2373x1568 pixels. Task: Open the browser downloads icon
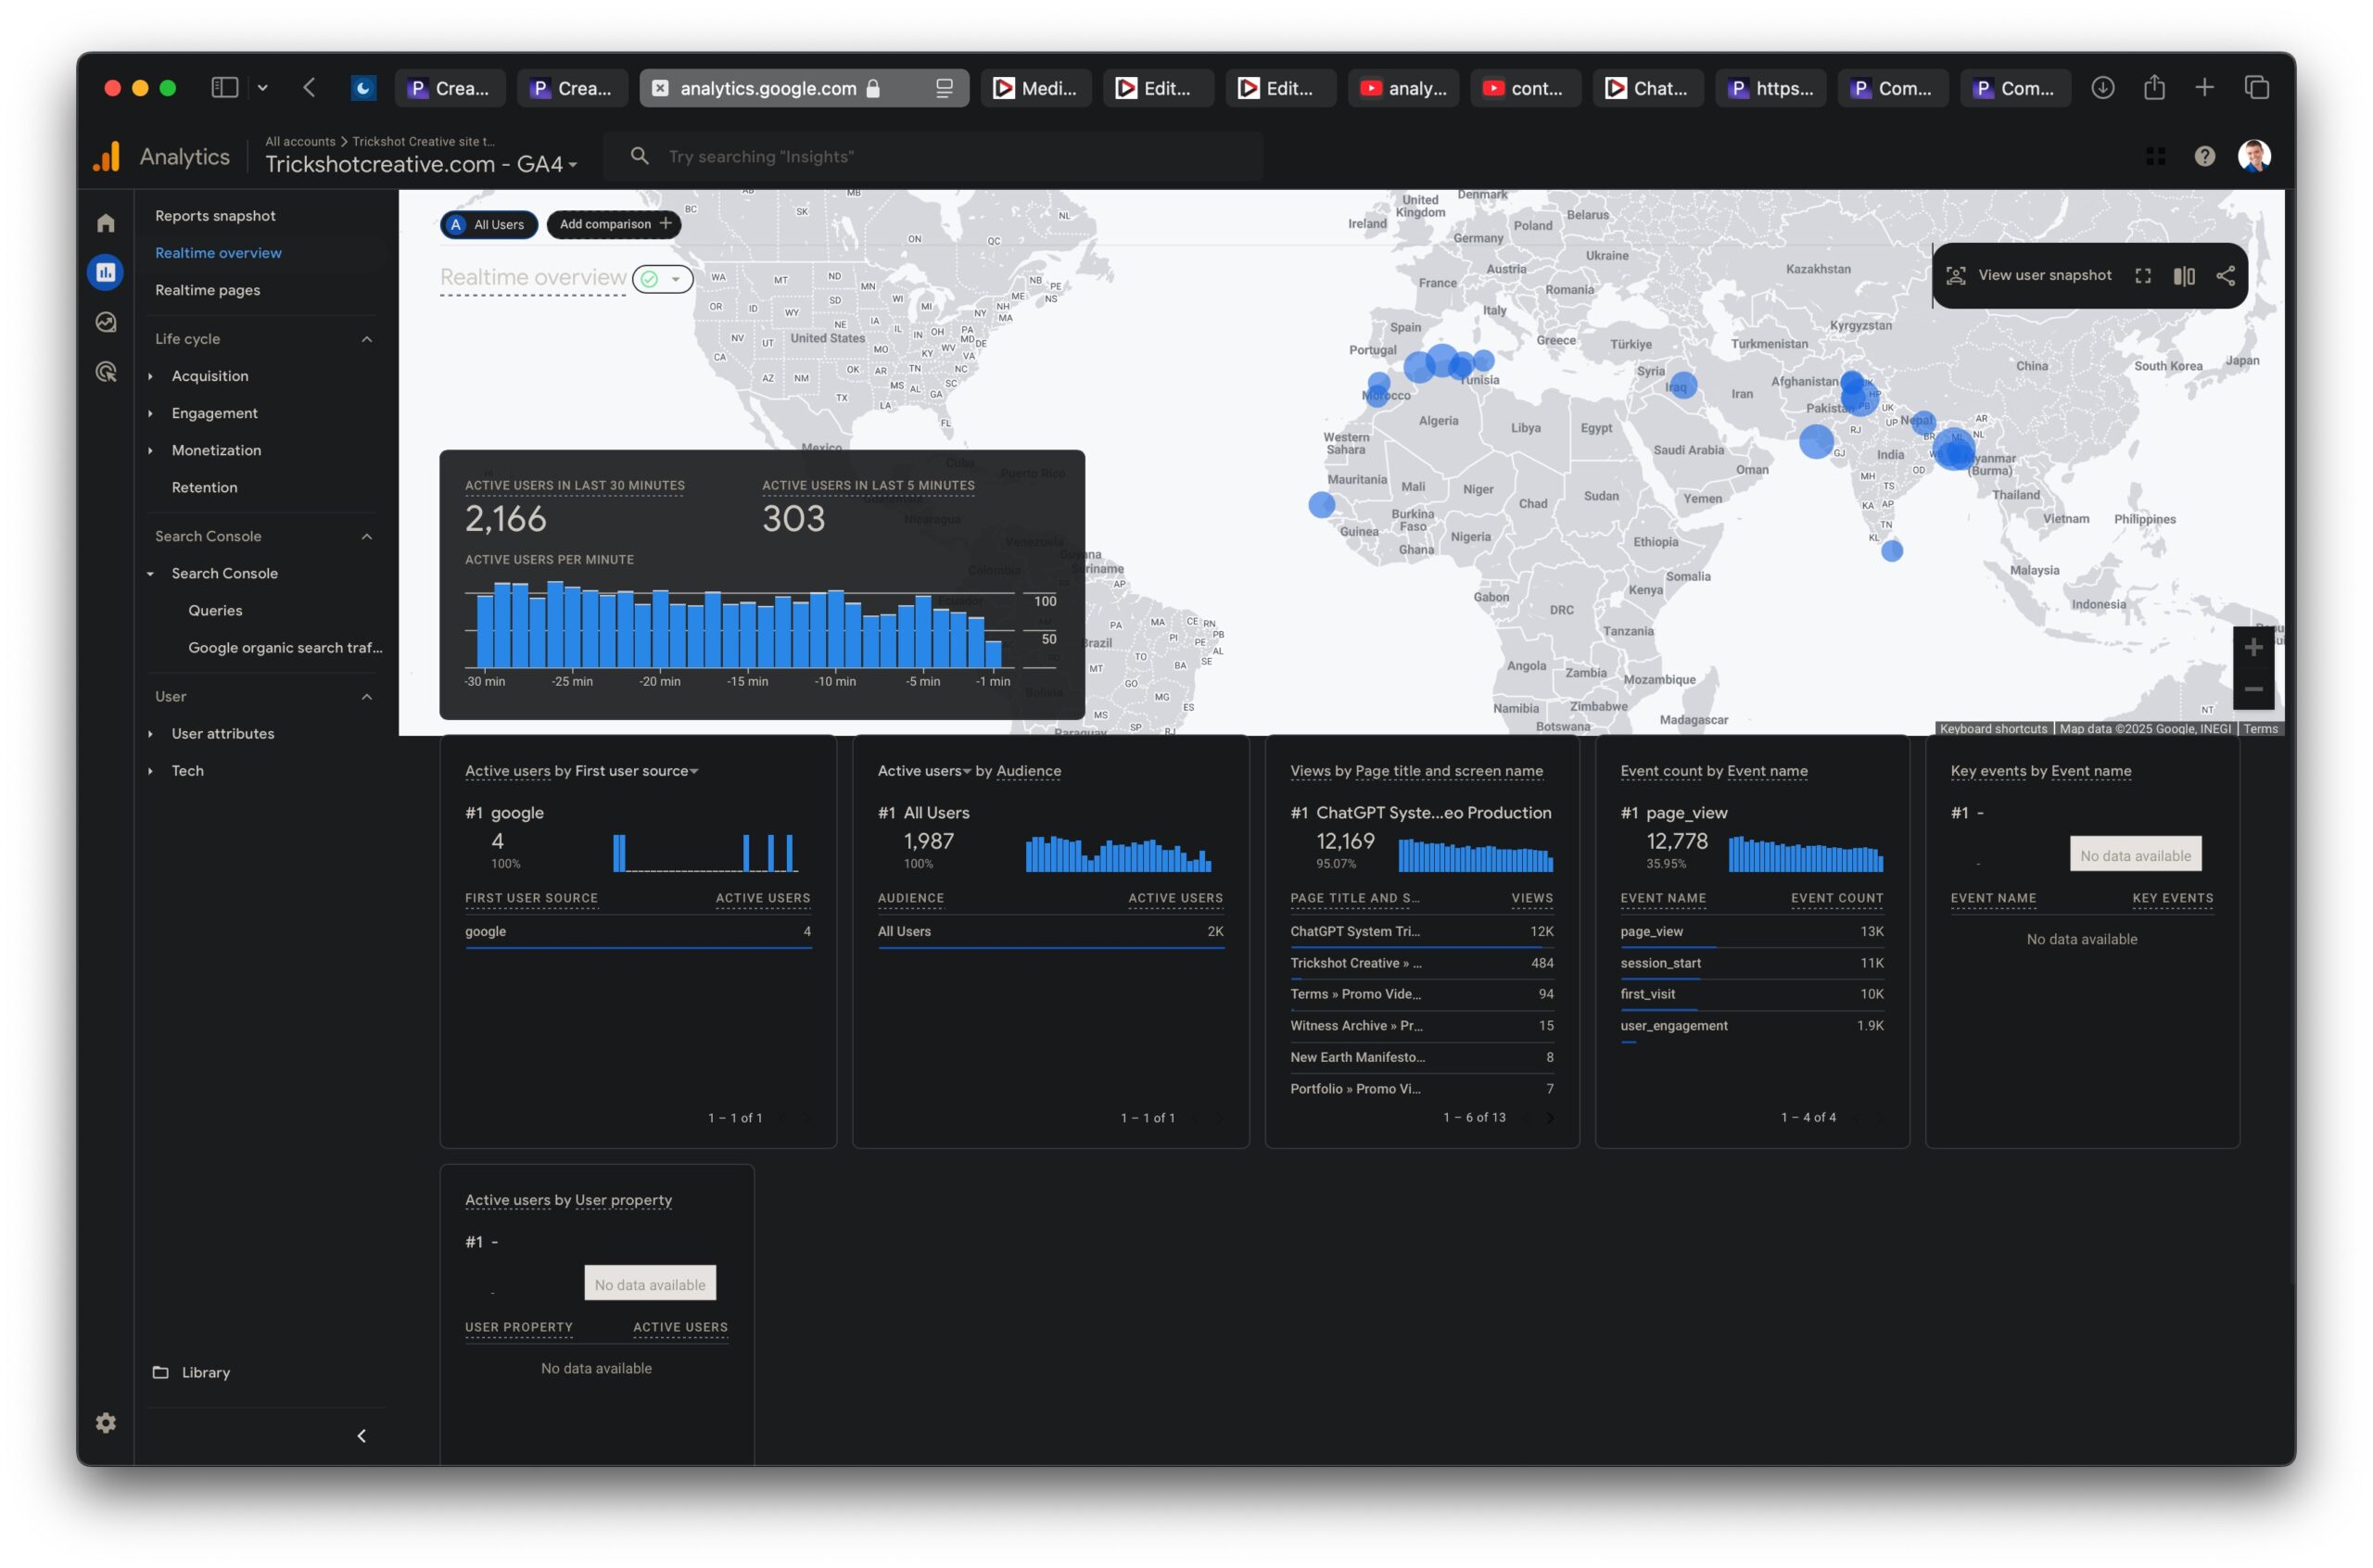[x=2103, y=88]
